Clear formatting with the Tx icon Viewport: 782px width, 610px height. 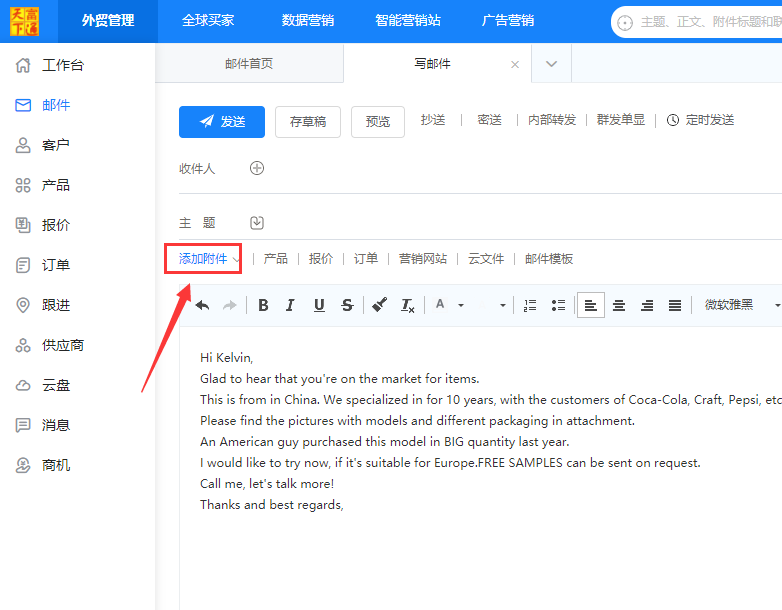(407, 305)
